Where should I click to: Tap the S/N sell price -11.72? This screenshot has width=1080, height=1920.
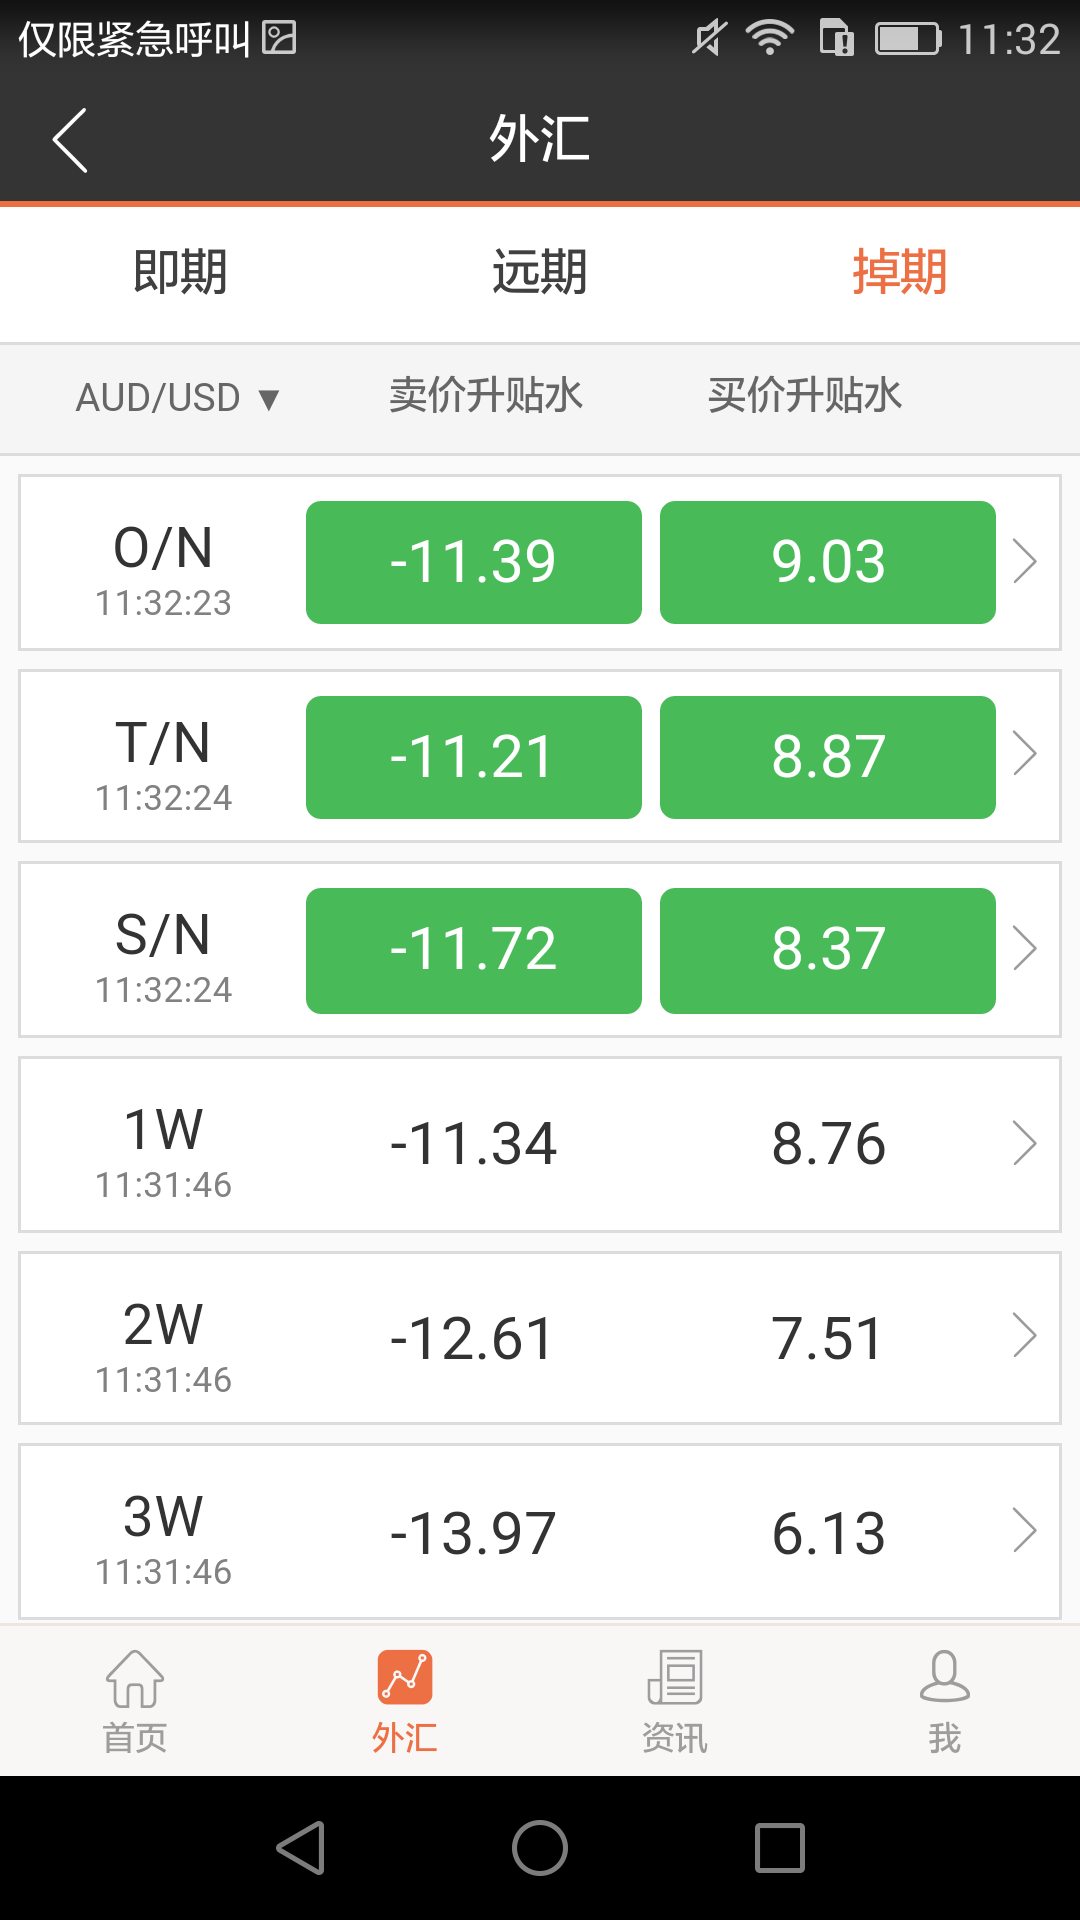473,950
